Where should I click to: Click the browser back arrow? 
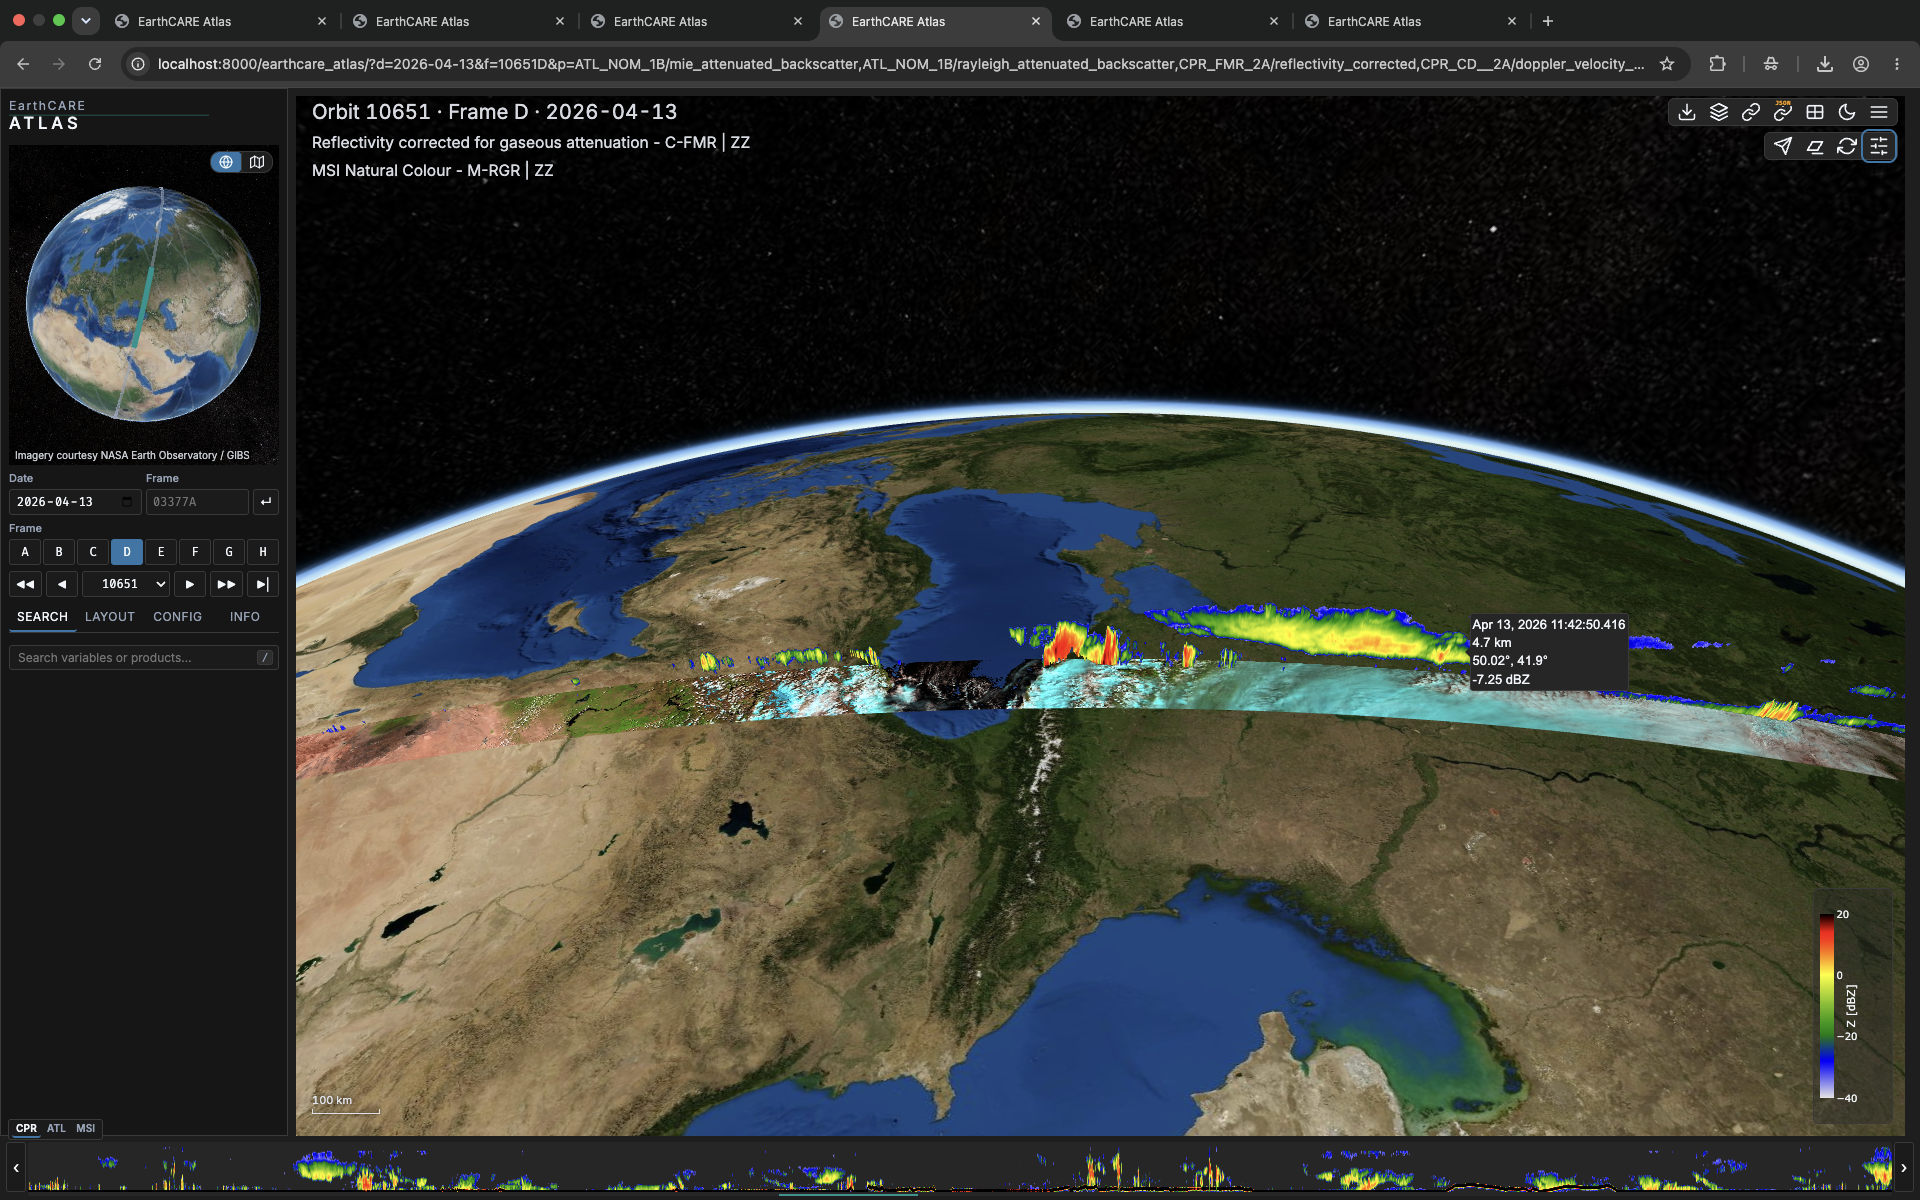click(23, 64)
